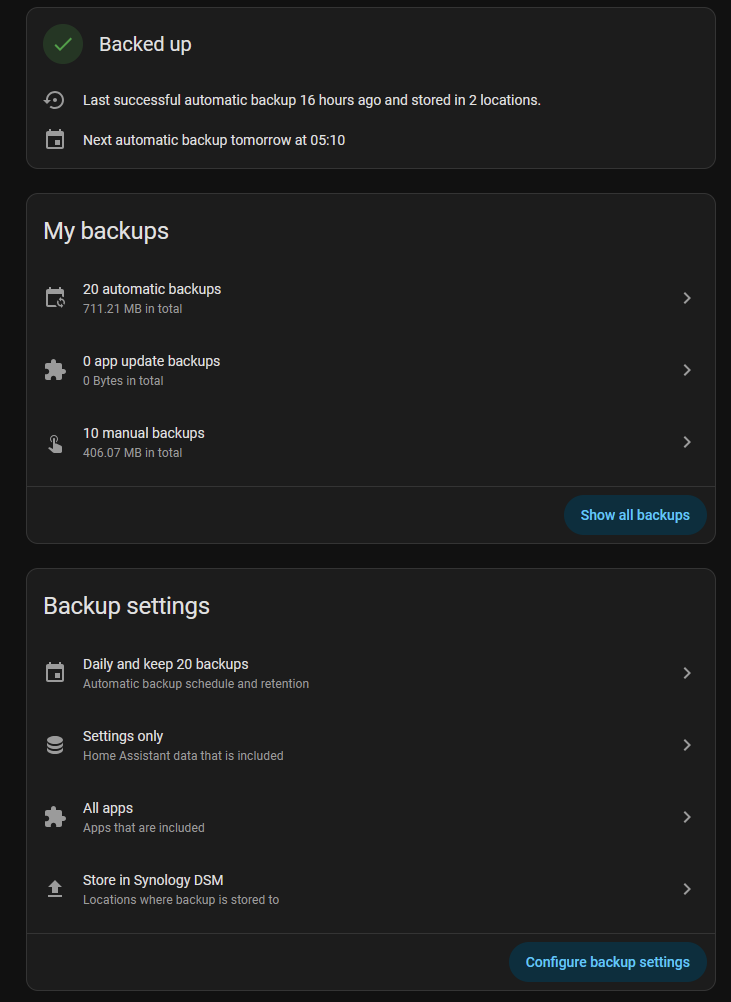
Task: Click the app update backups puzzle icon
Action: tap(55, 370)
